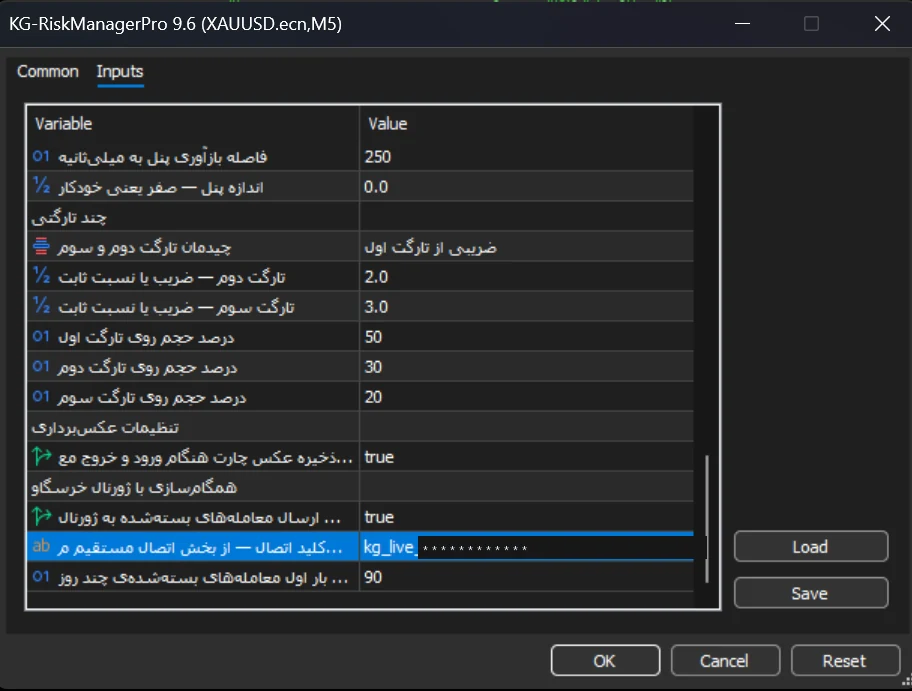Viewport: 912px width, 691px height.
Task: Click the value cell 30
Action: [x=527, y=367]
